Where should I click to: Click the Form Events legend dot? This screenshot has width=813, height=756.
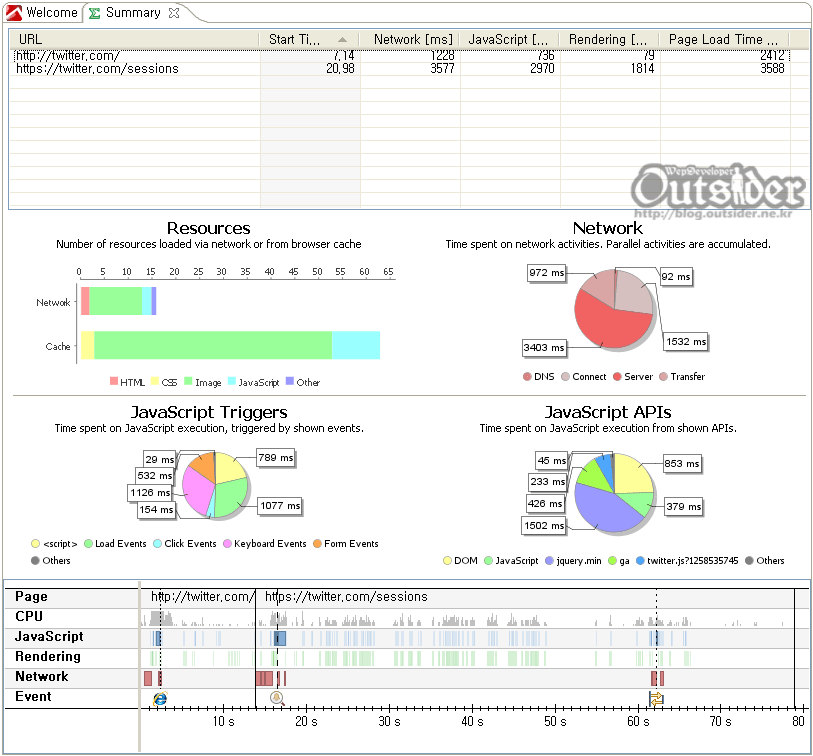pos(317,543)
